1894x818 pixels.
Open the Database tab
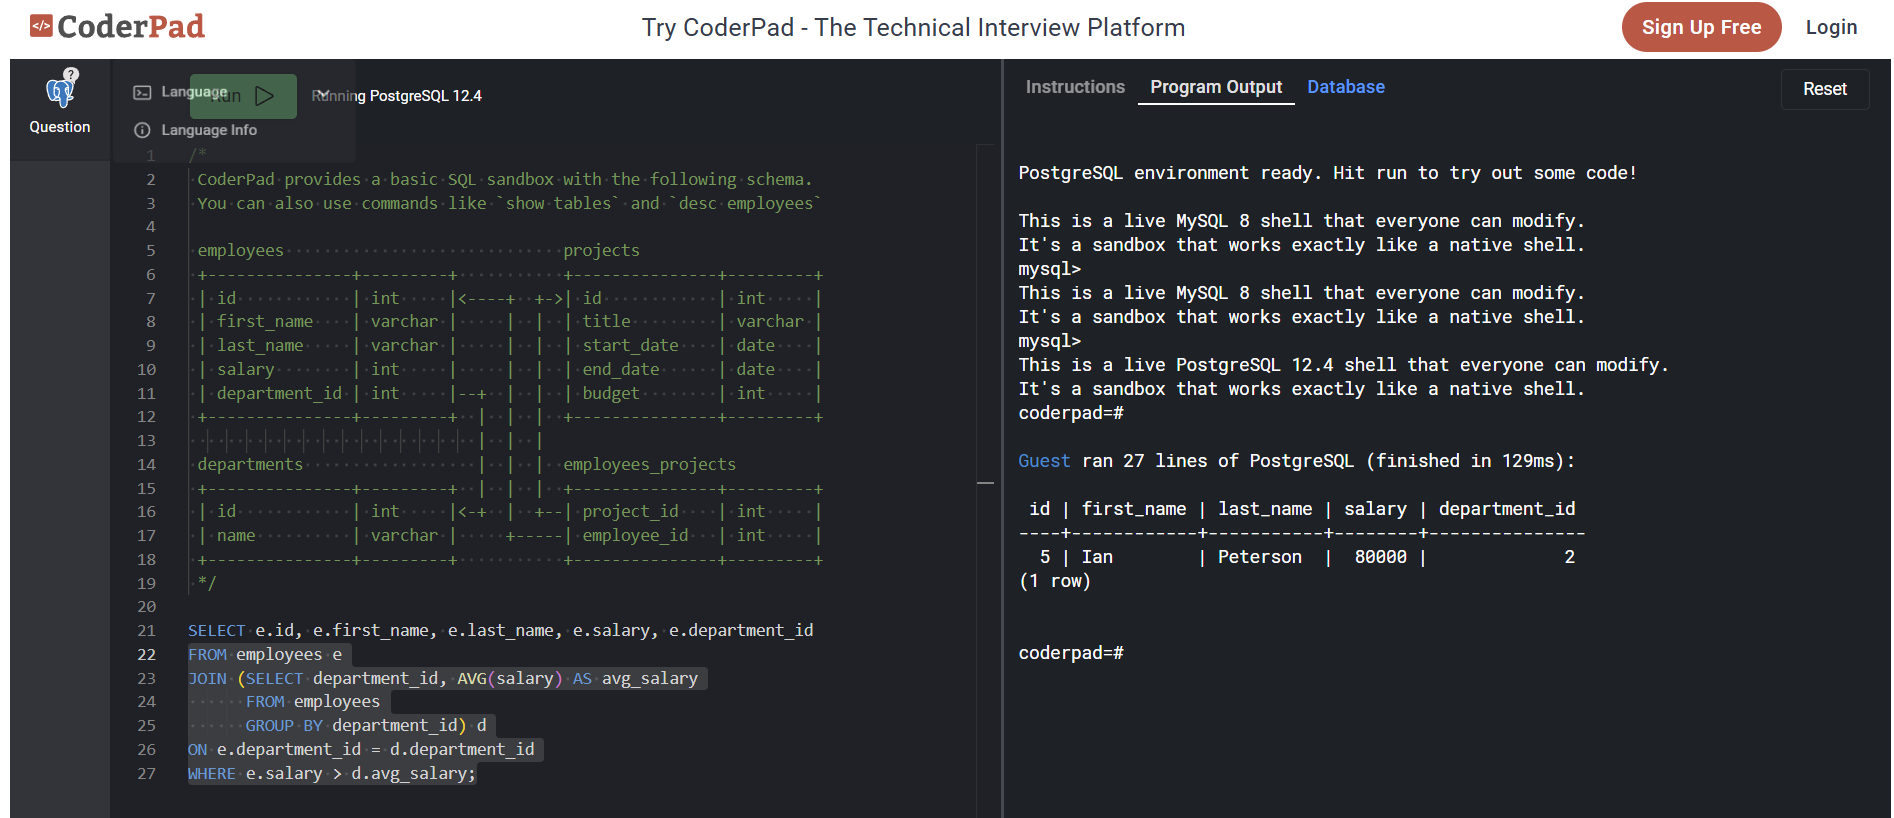click(1346, 87)
